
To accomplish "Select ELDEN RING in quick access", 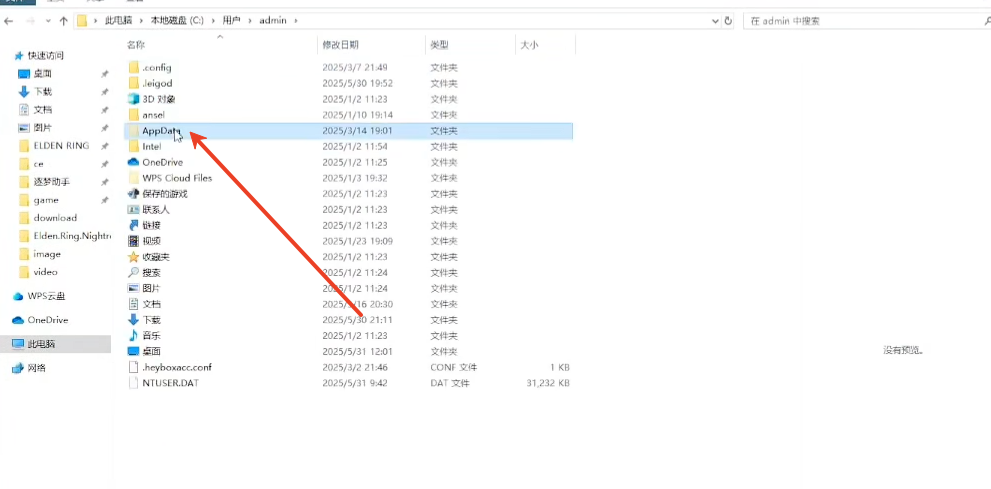I will [x=61, y=146].
